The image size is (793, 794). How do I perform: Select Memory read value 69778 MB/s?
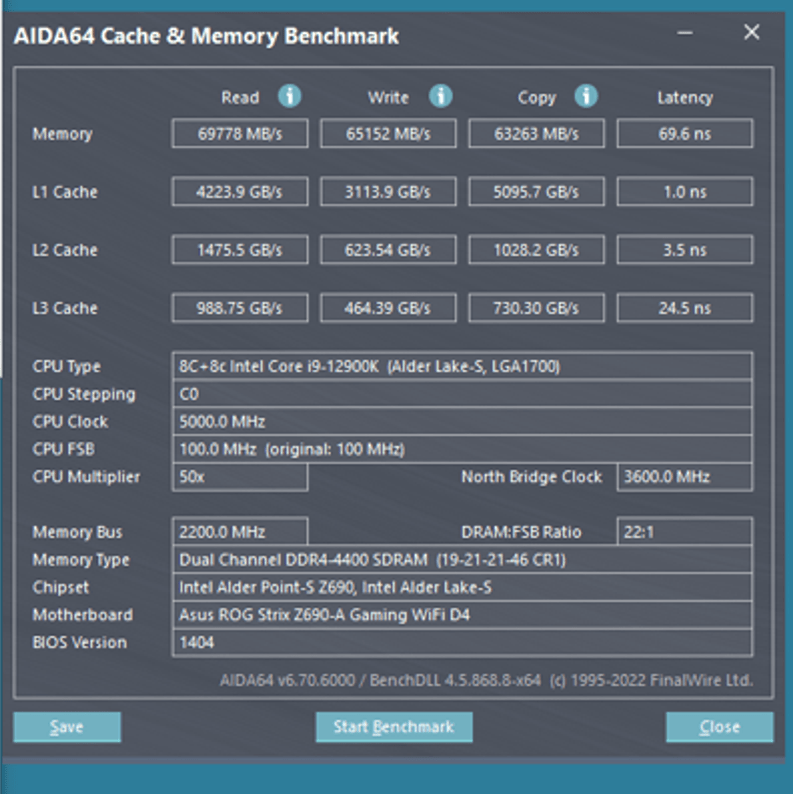pyautogui.click(x=240, y=134)
